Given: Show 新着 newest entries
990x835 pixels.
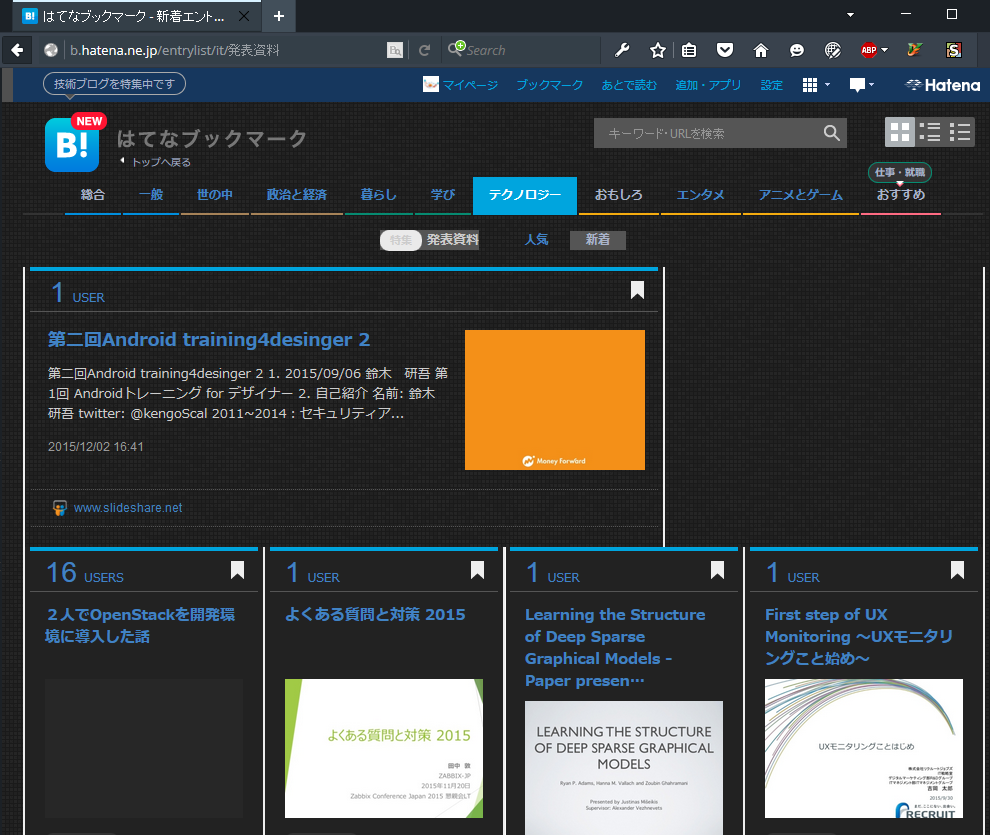Looking at the screenshot, I should (x=597, y=240).
